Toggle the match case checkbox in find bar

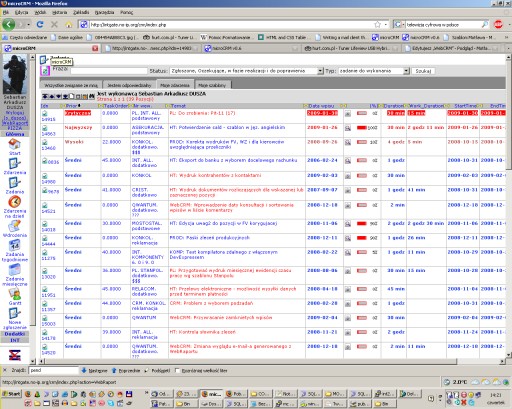[177, 370]
